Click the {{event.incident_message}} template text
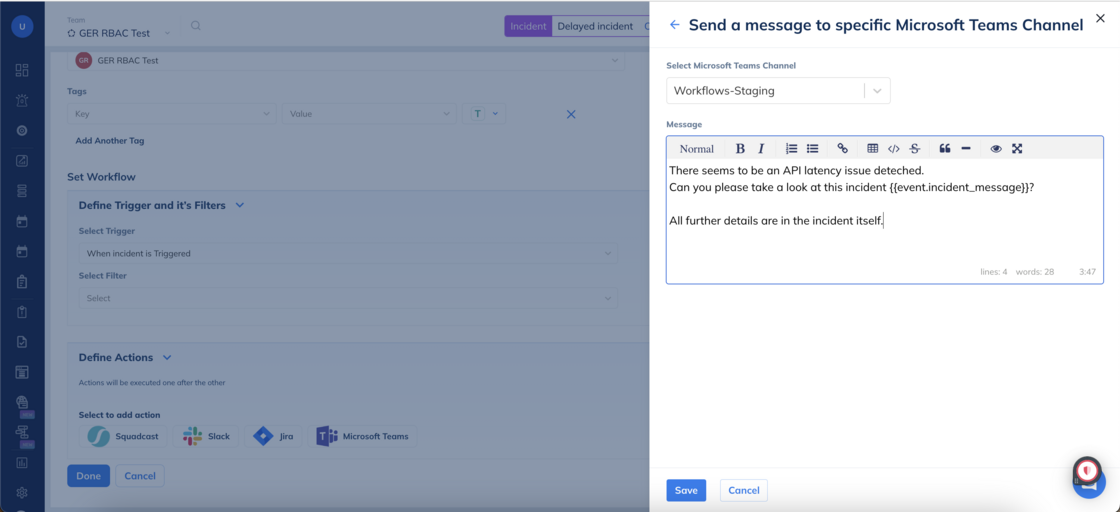 (x=958, y=188)
